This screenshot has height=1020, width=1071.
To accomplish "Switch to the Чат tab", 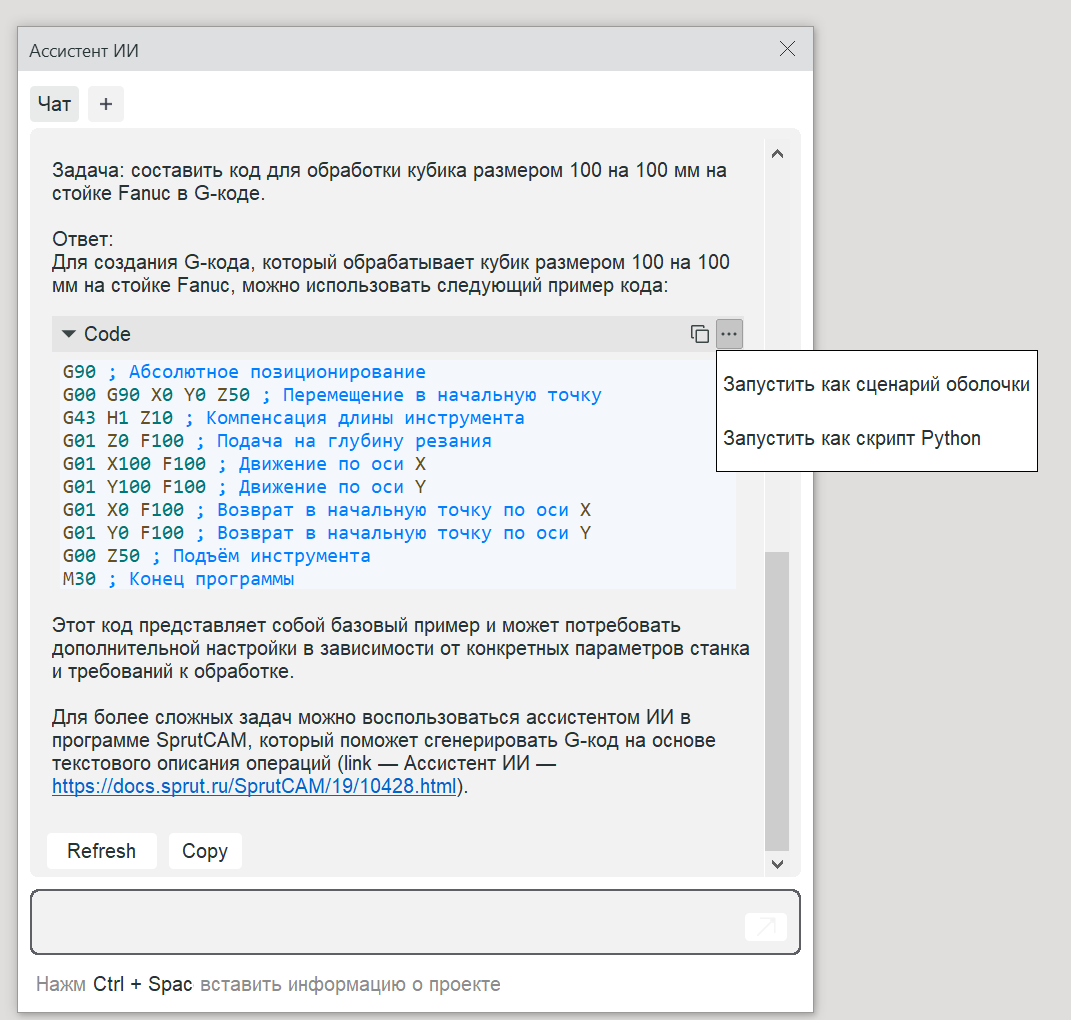I will click(54, 104).
